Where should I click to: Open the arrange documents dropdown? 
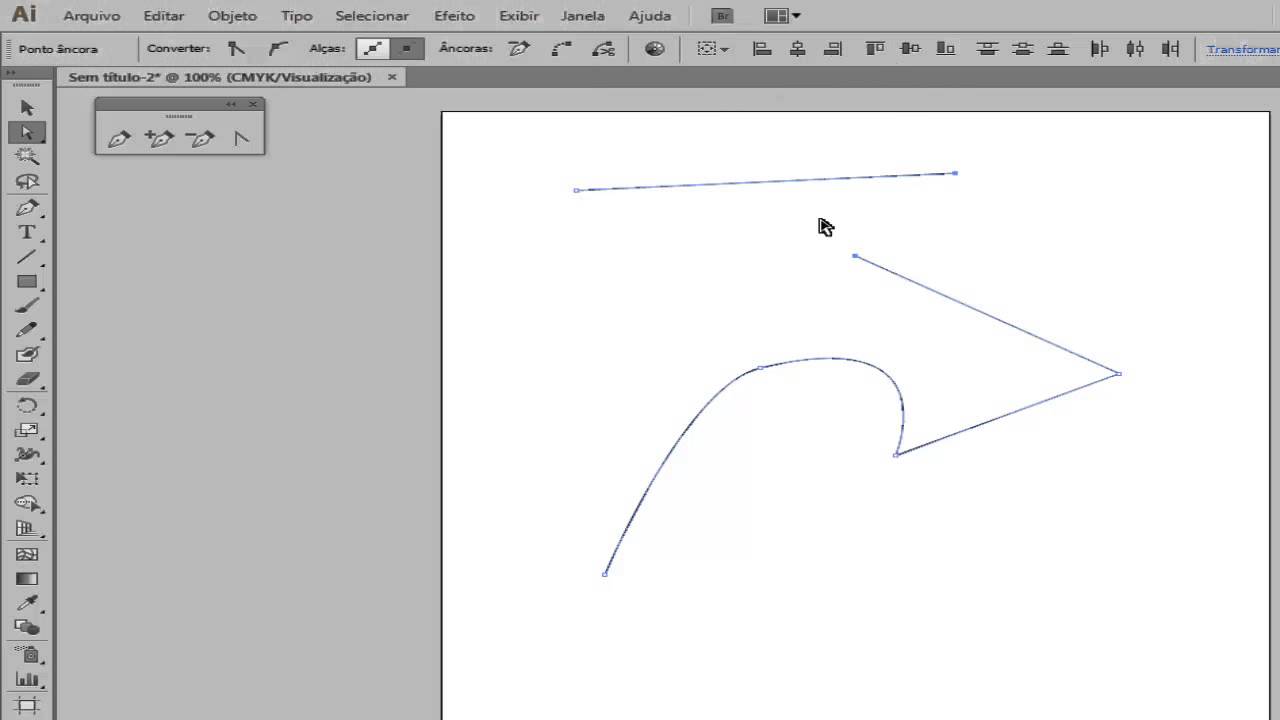[782, 16]
